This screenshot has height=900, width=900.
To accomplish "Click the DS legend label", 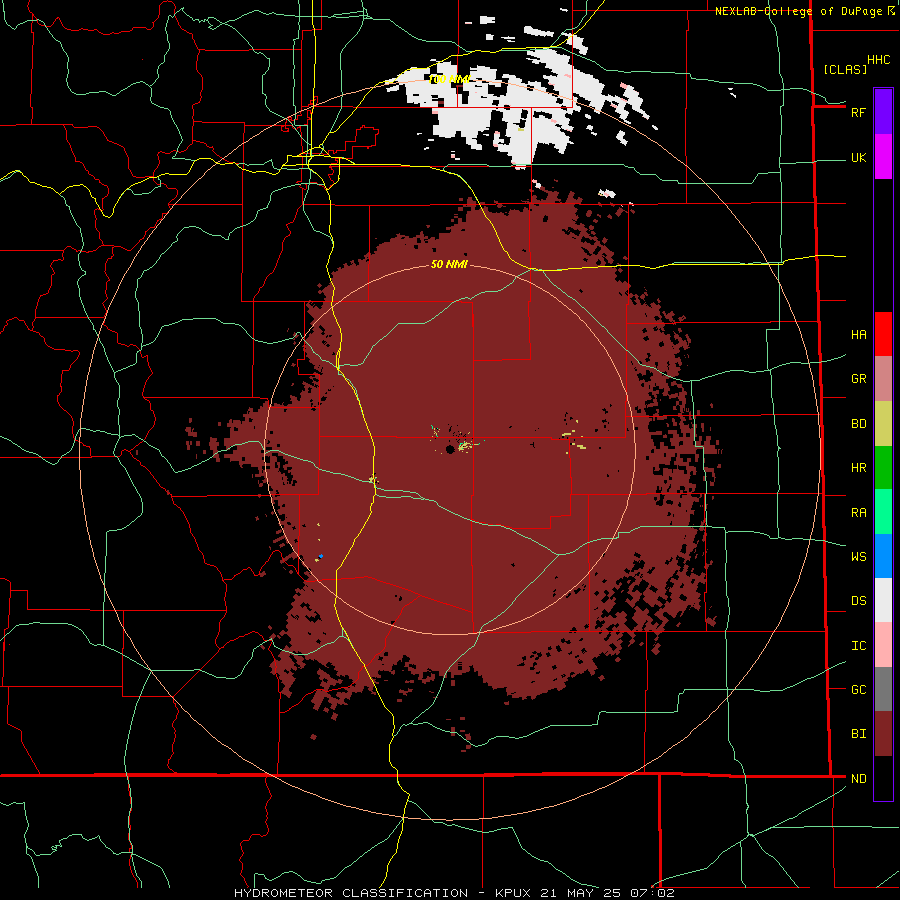I will pyautogui.click(x=858, y=601).
